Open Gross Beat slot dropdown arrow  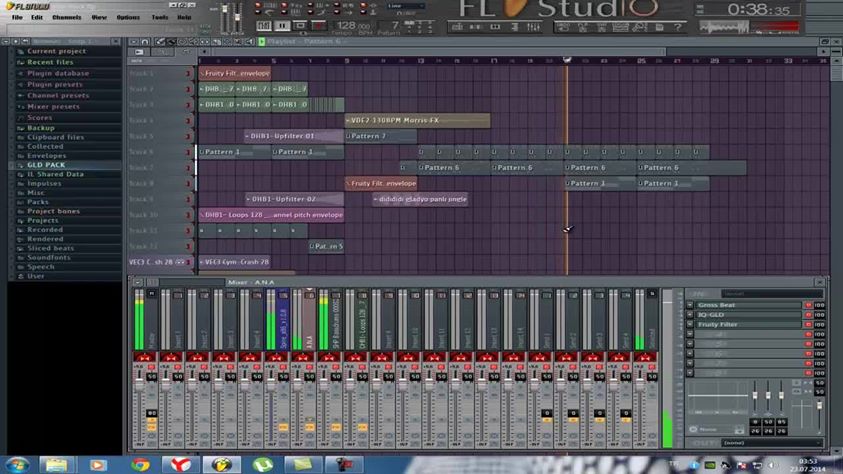[690, 305]
